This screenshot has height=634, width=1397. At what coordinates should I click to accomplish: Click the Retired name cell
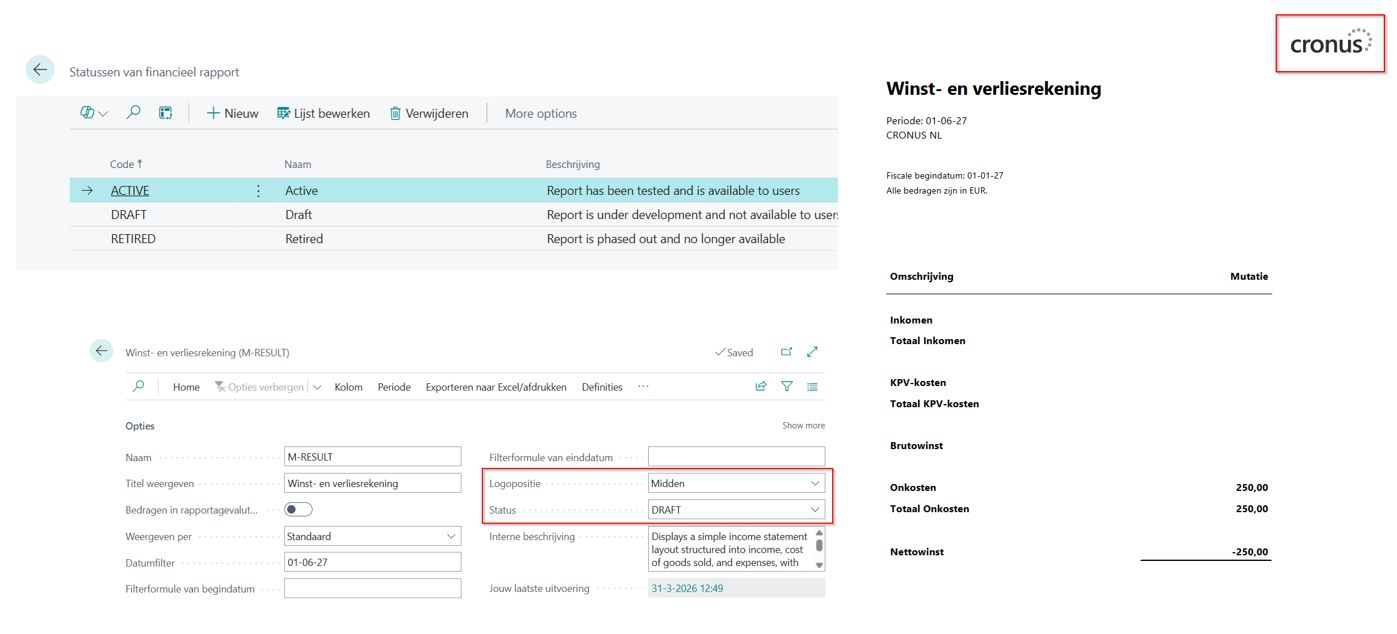tap(304, 238)
